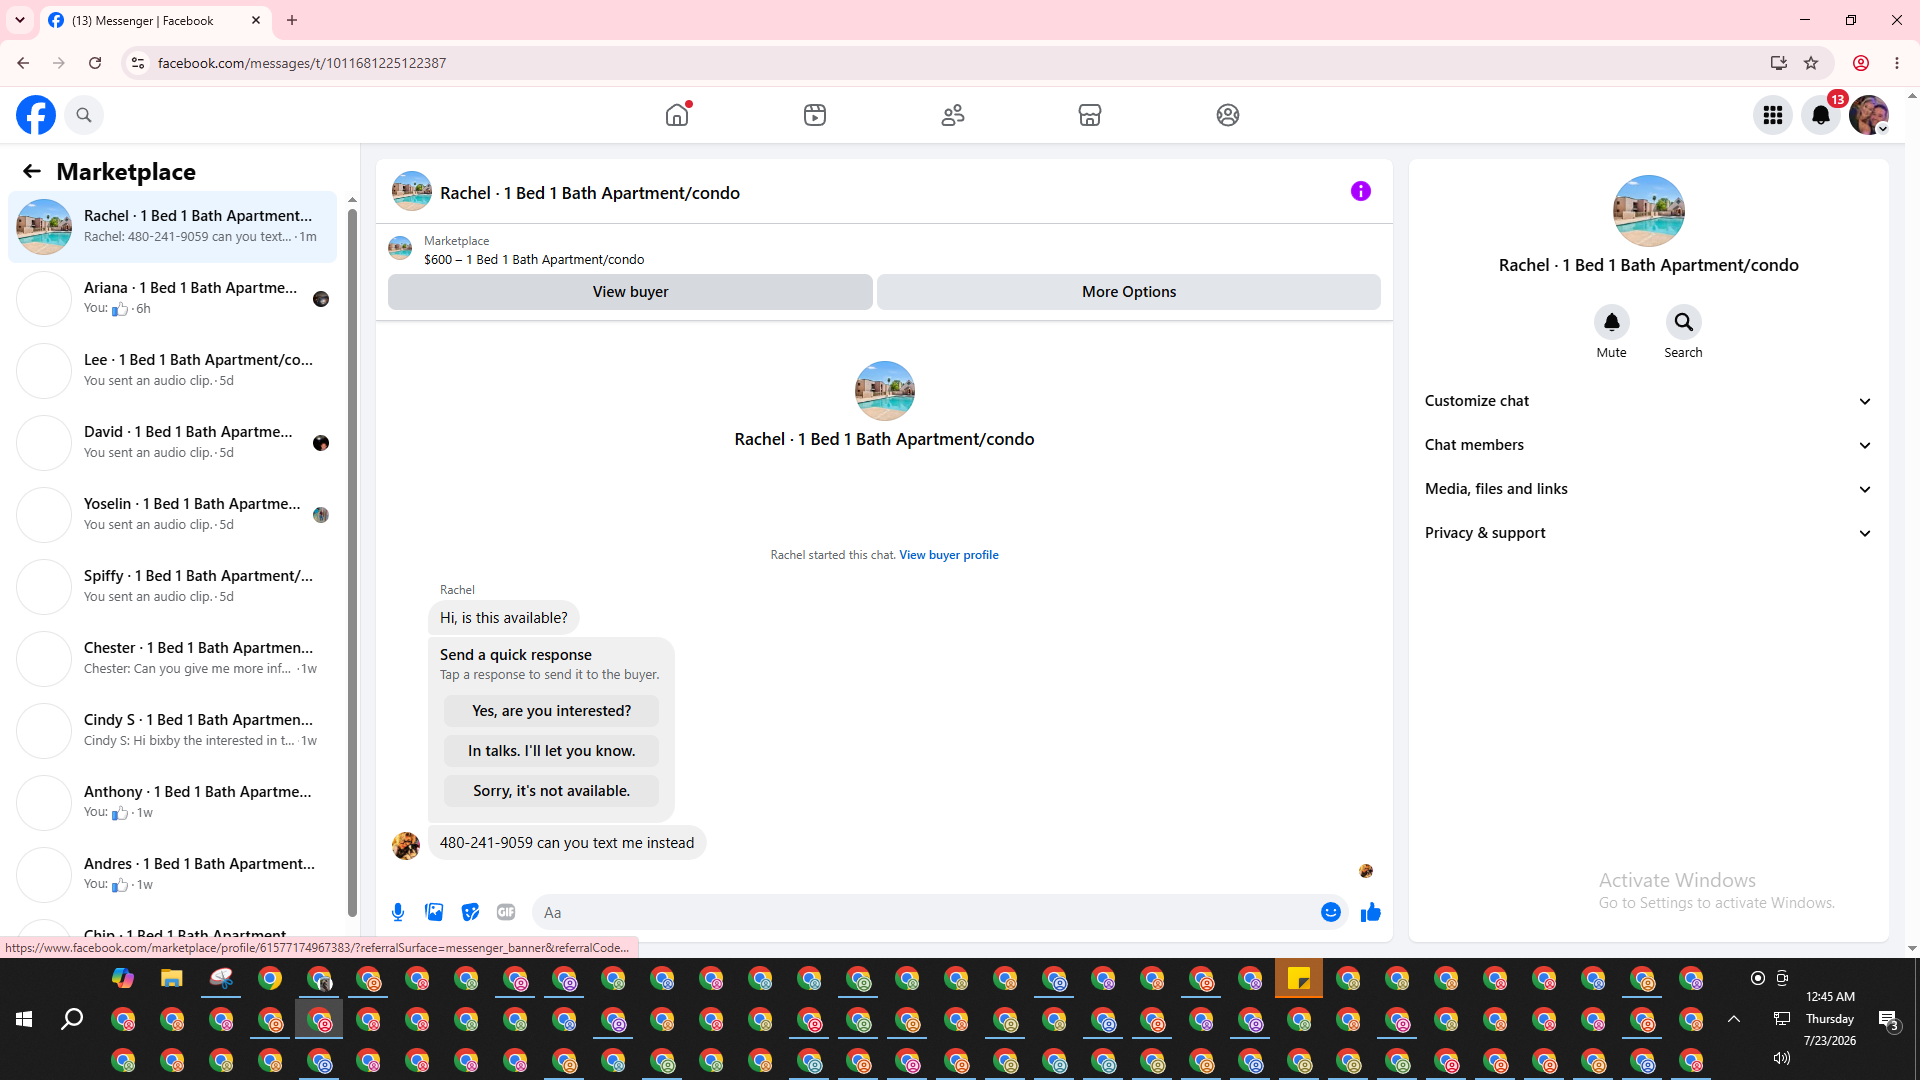Send quick response "Sorry, it's not available."
This screenshot has width=1920, height=1080.
coord(552,791)
